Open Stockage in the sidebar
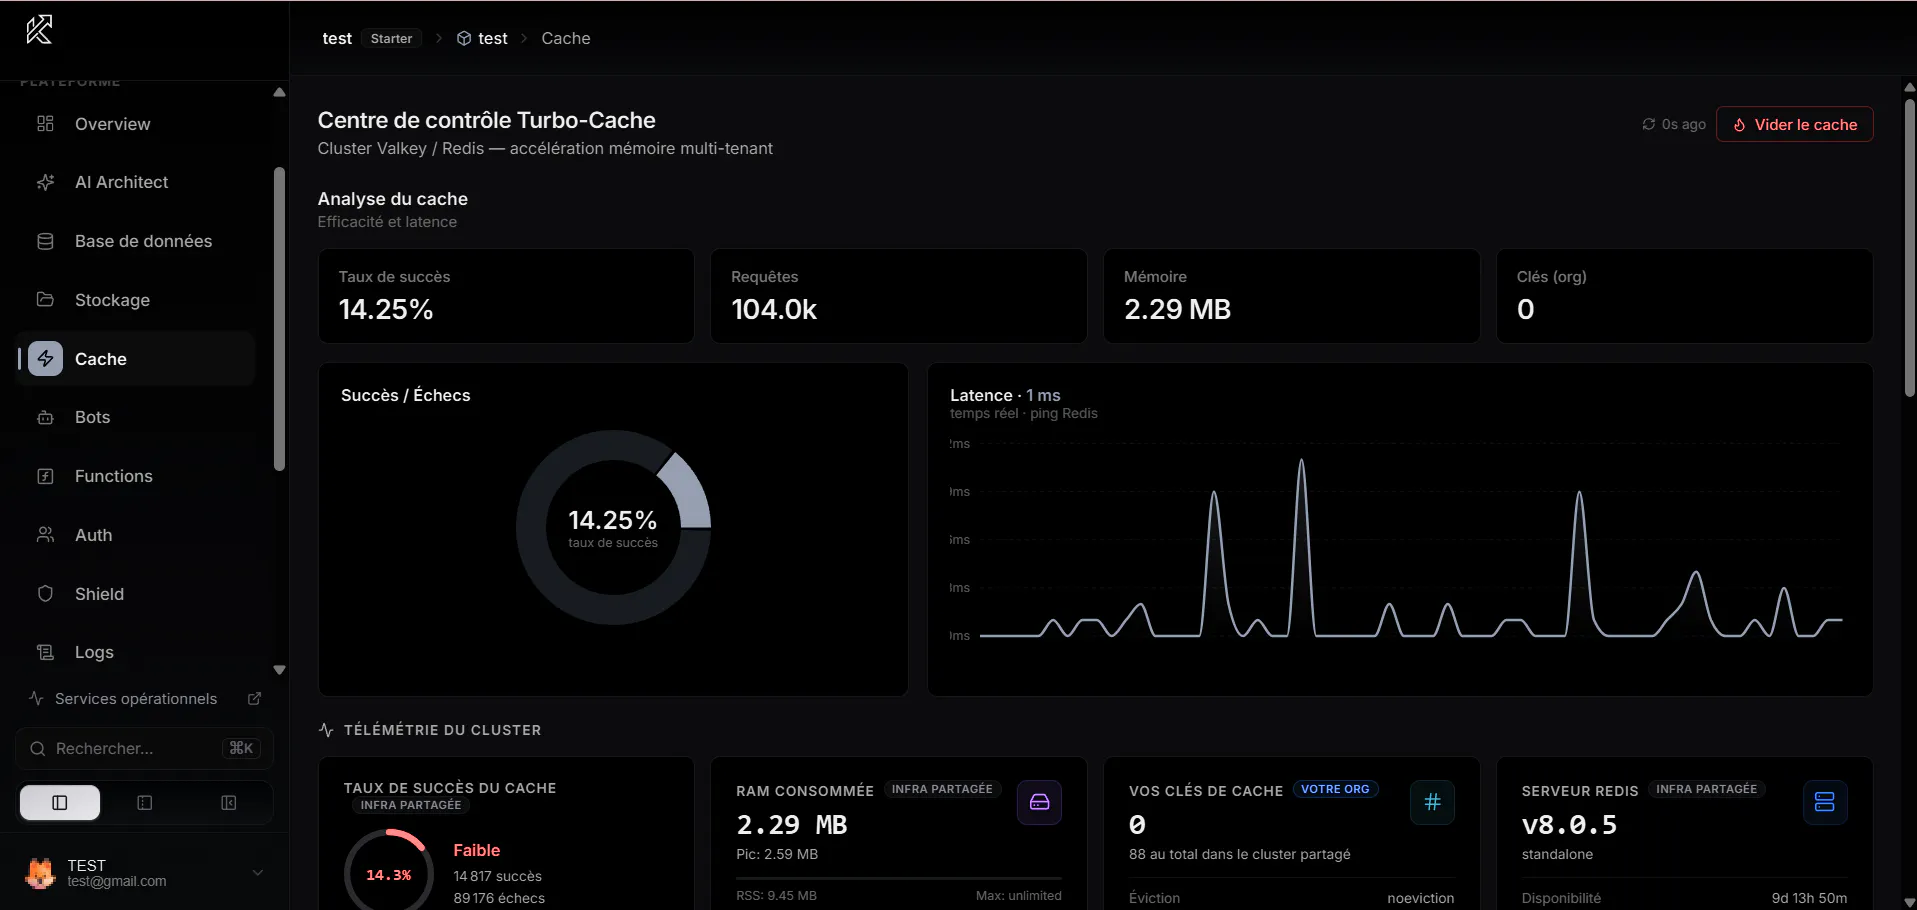Screen dimensions: 1917x910 pos(135,300)
